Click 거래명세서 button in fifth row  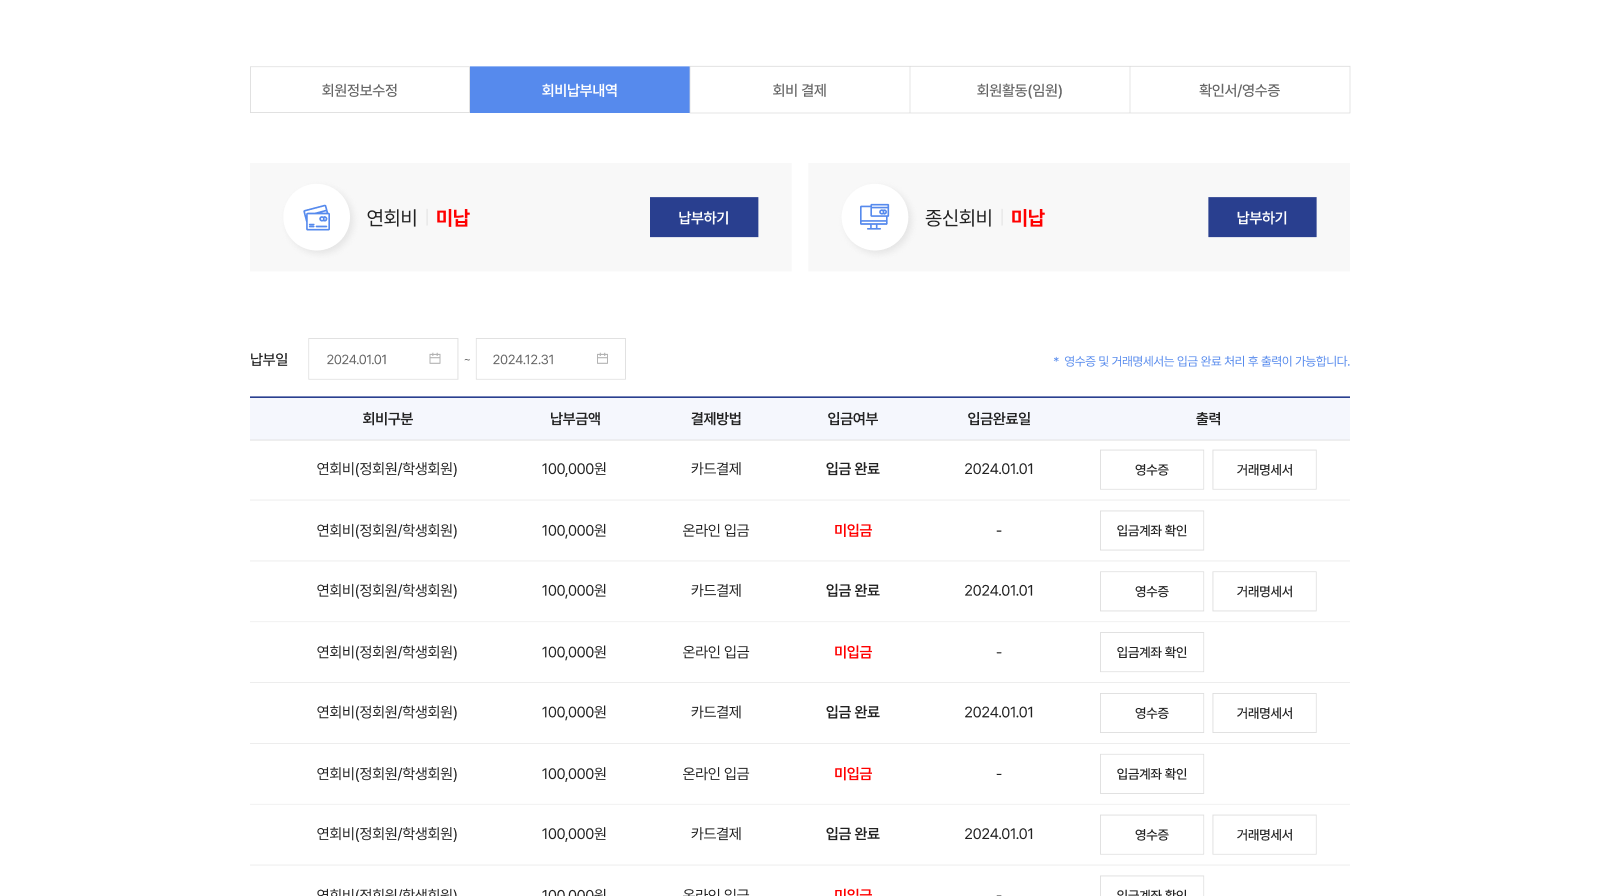coord(1265,713)
